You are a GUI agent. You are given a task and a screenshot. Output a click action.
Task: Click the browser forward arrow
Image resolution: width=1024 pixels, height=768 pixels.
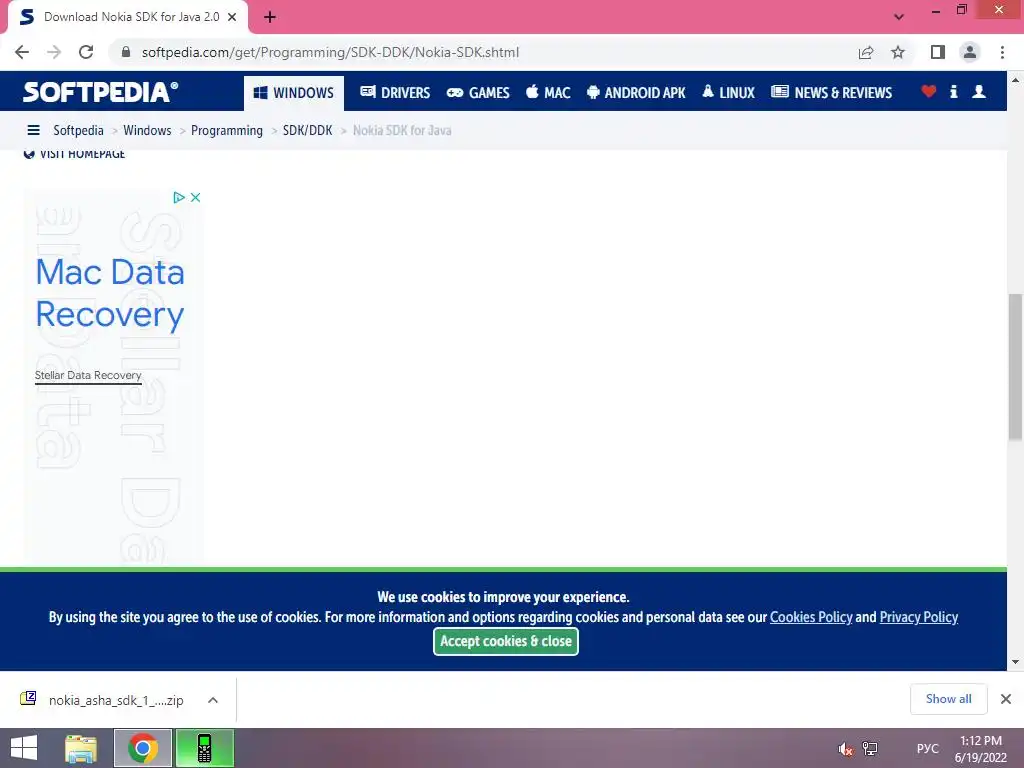tap(54, 52)
